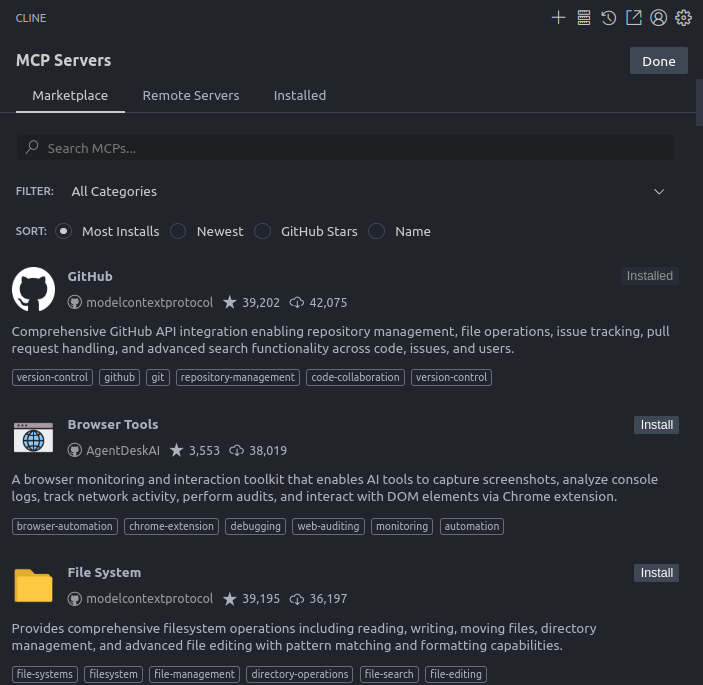Screen dimensions: 703x685
Task: Open the Browser Tools server title
Action: pyautogui.click(x=113, y=424)
